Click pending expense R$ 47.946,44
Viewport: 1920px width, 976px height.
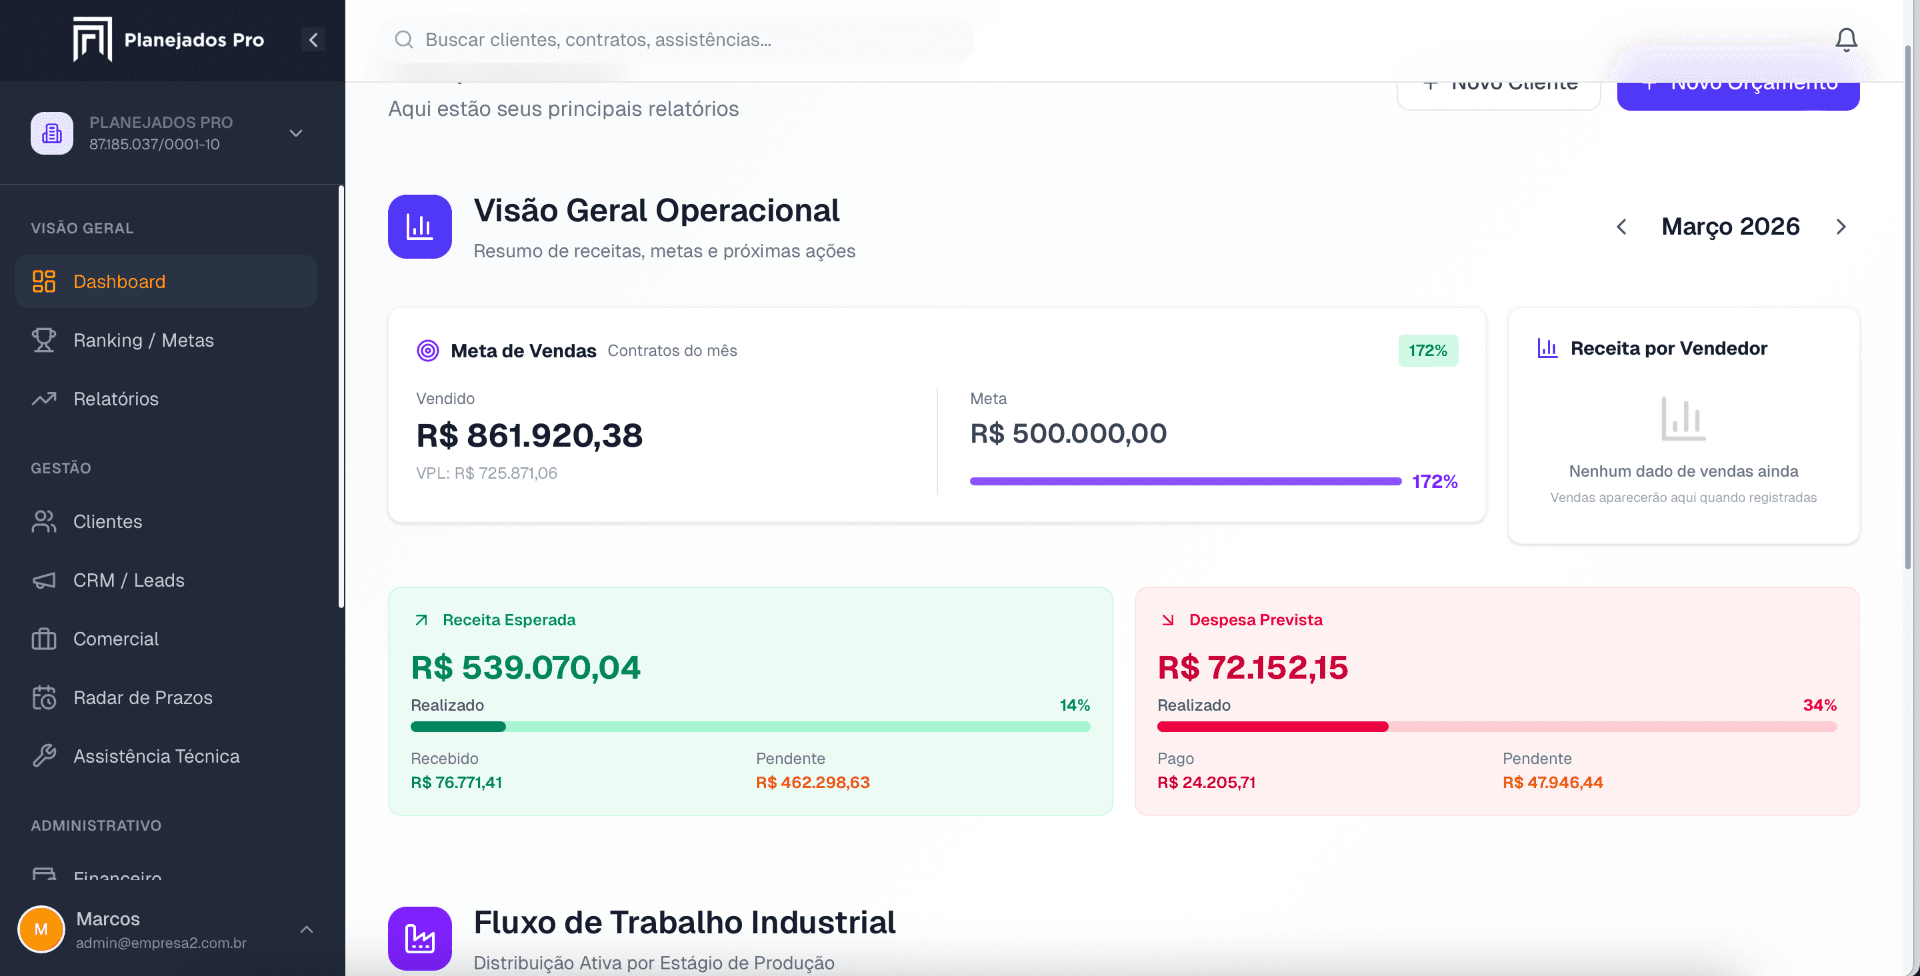point(1553,782)
